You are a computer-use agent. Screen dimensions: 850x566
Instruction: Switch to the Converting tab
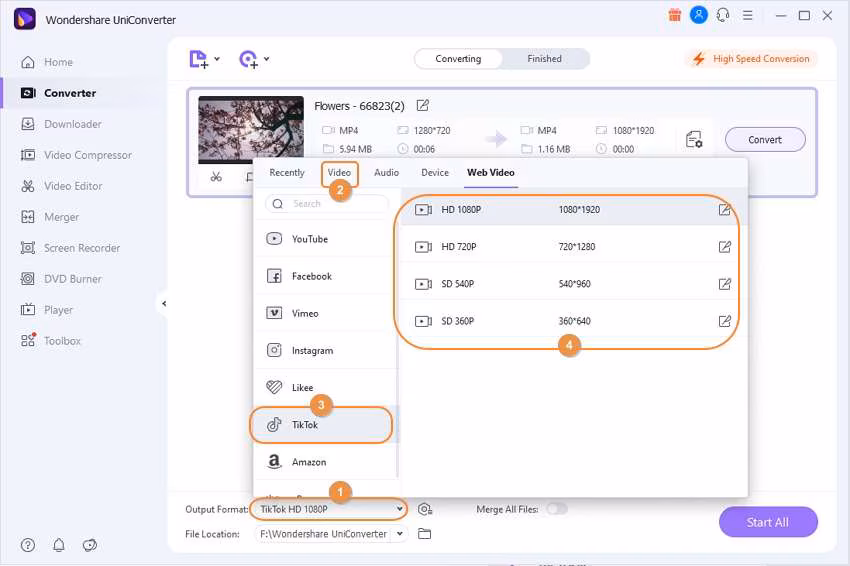(458, 59)
